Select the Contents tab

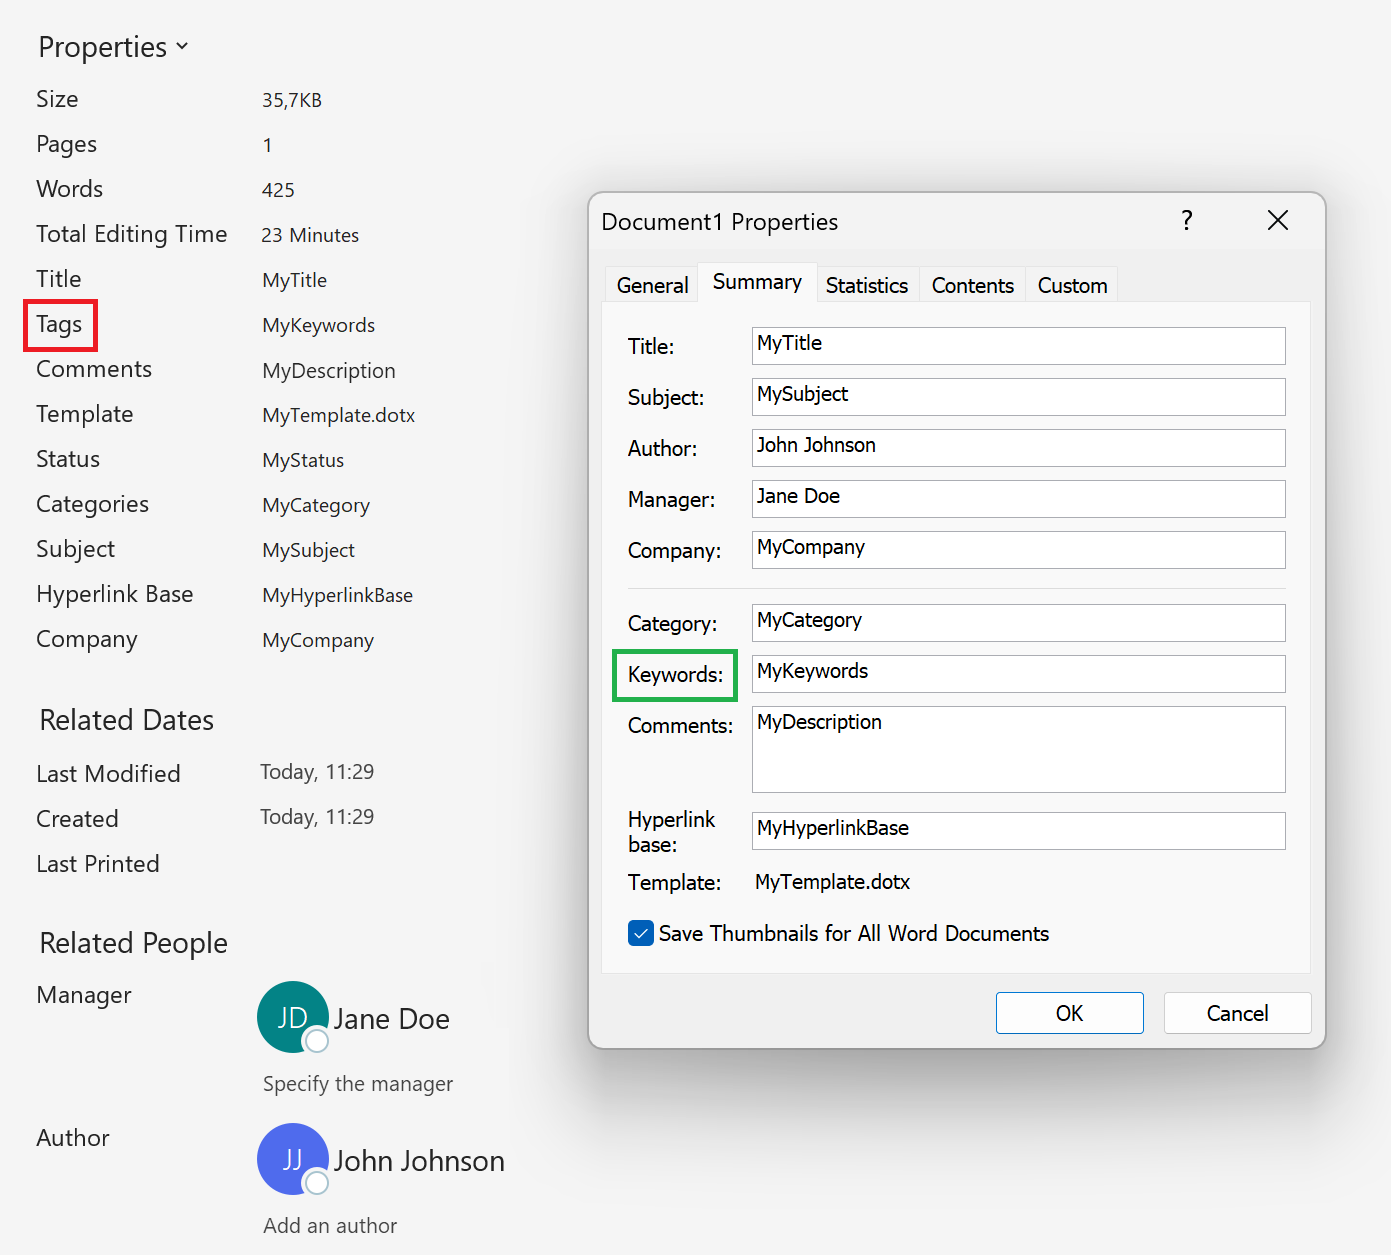(x=972, y=286)
